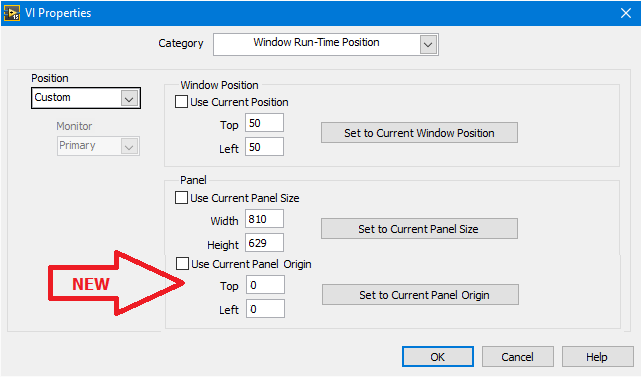Open Help for this dialog
Image resolution: width=641 pixels, height=377 pixels.
pyautogui.click(x=597, y=357)
